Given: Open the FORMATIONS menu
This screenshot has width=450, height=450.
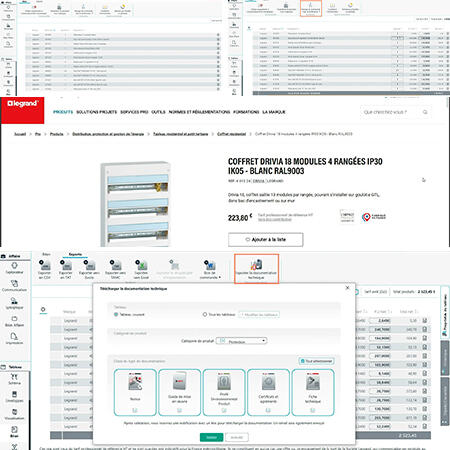Looking at the screenshot, I should coord(246,112).
